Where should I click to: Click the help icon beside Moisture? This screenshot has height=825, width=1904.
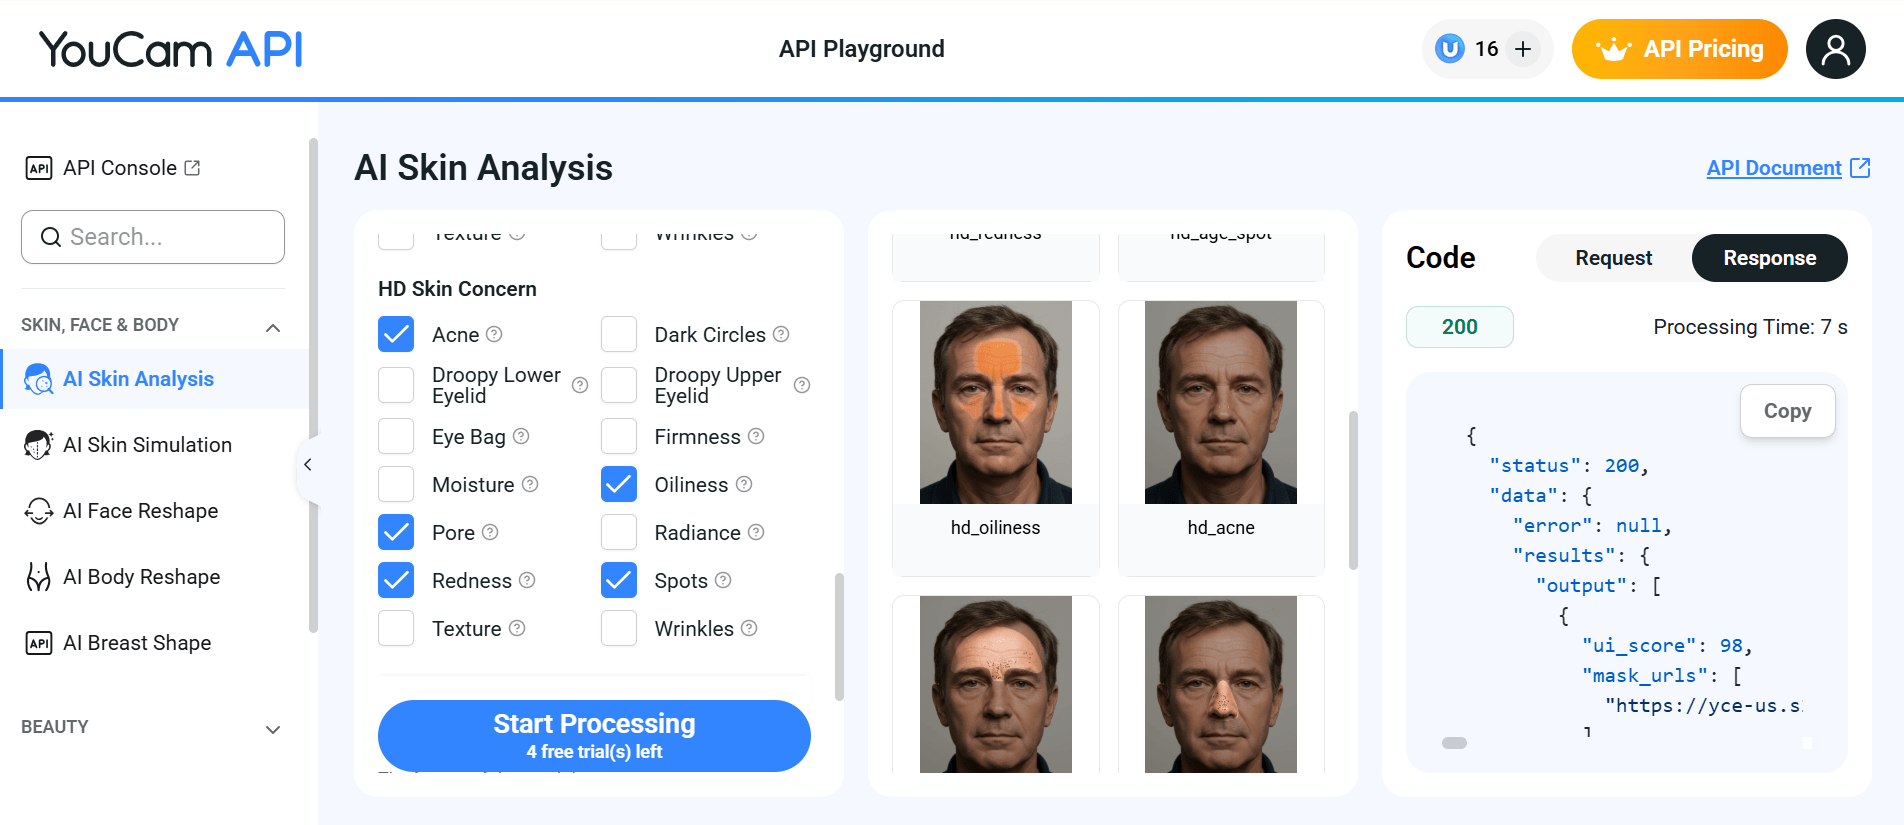530,484
